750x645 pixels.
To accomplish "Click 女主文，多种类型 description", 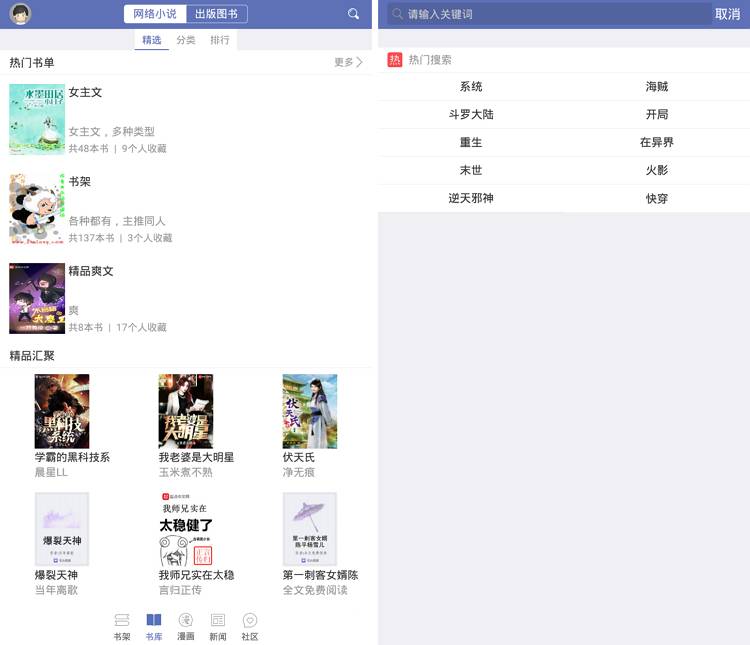I will [x=111, y=131].
